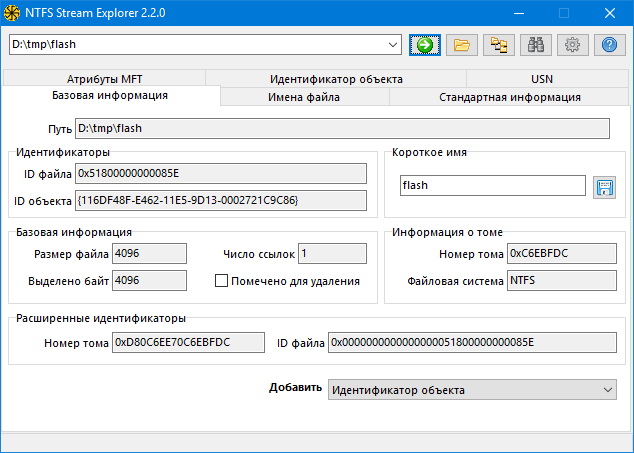634x453 pixels.
Task: Click the Короткое имя field containing flash
Action: coord(492,186)
